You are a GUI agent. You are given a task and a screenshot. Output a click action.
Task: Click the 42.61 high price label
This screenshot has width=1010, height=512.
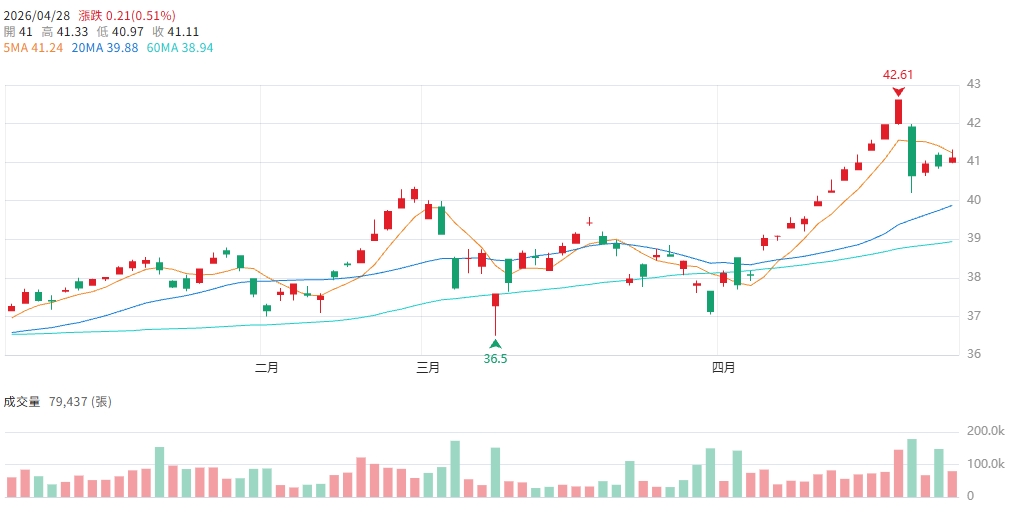[x=898, y=74]
